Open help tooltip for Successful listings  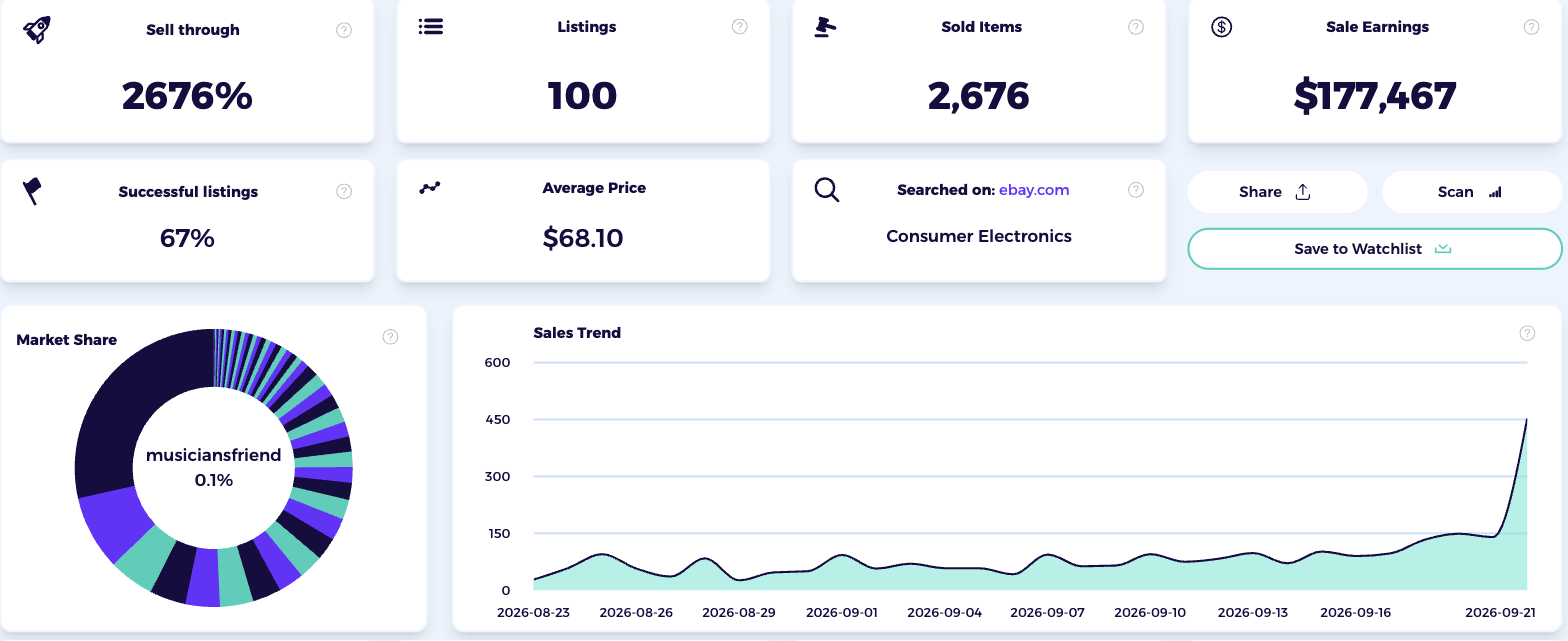click(344, 191)
